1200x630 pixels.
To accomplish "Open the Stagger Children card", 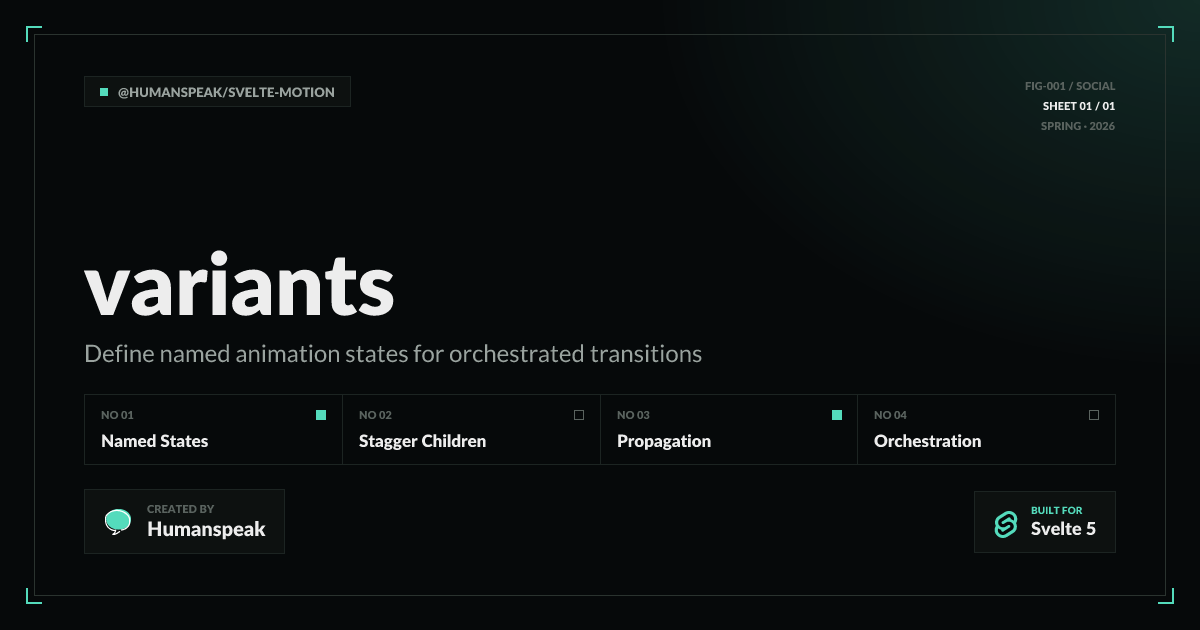I will [472, 430].
